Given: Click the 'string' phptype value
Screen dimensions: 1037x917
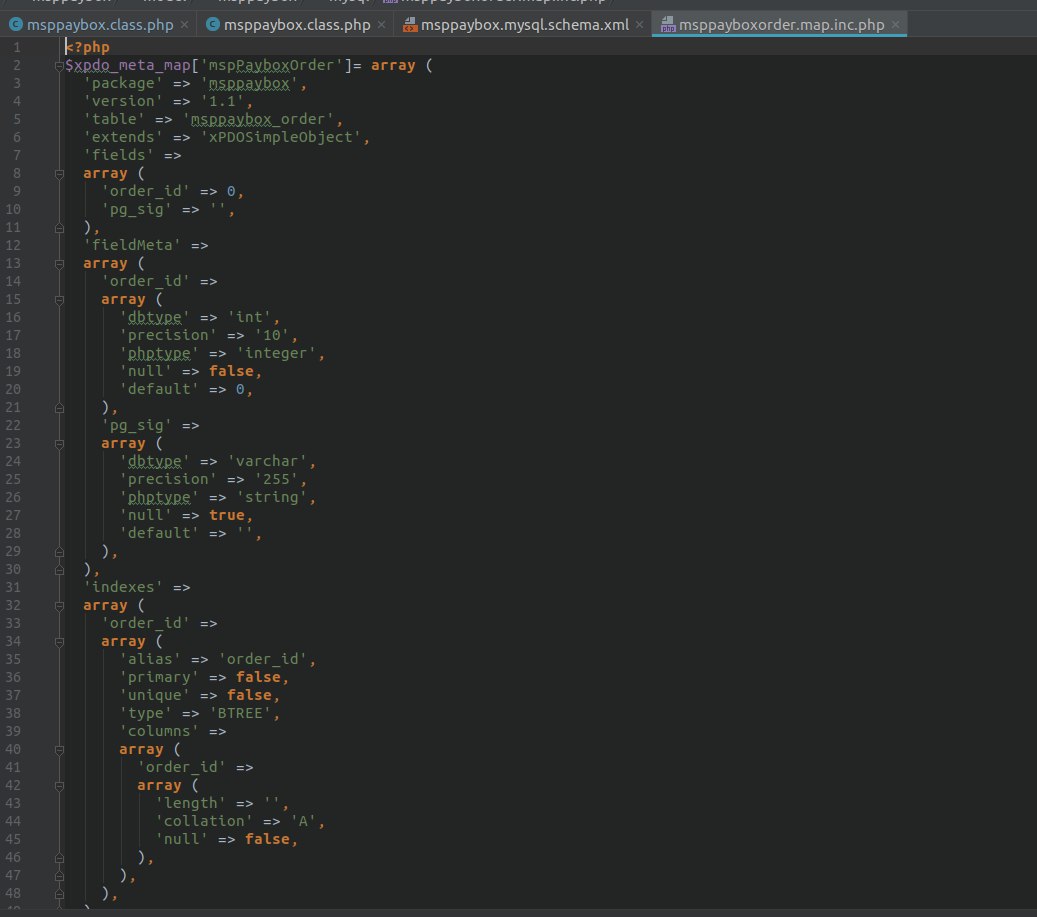Looking at the screenshot, I should [x=271, y=497].
